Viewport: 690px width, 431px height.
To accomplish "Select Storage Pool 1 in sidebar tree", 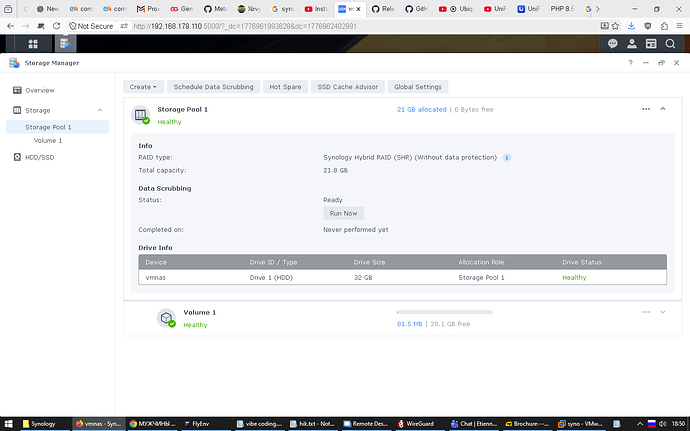I will point(57,127).
